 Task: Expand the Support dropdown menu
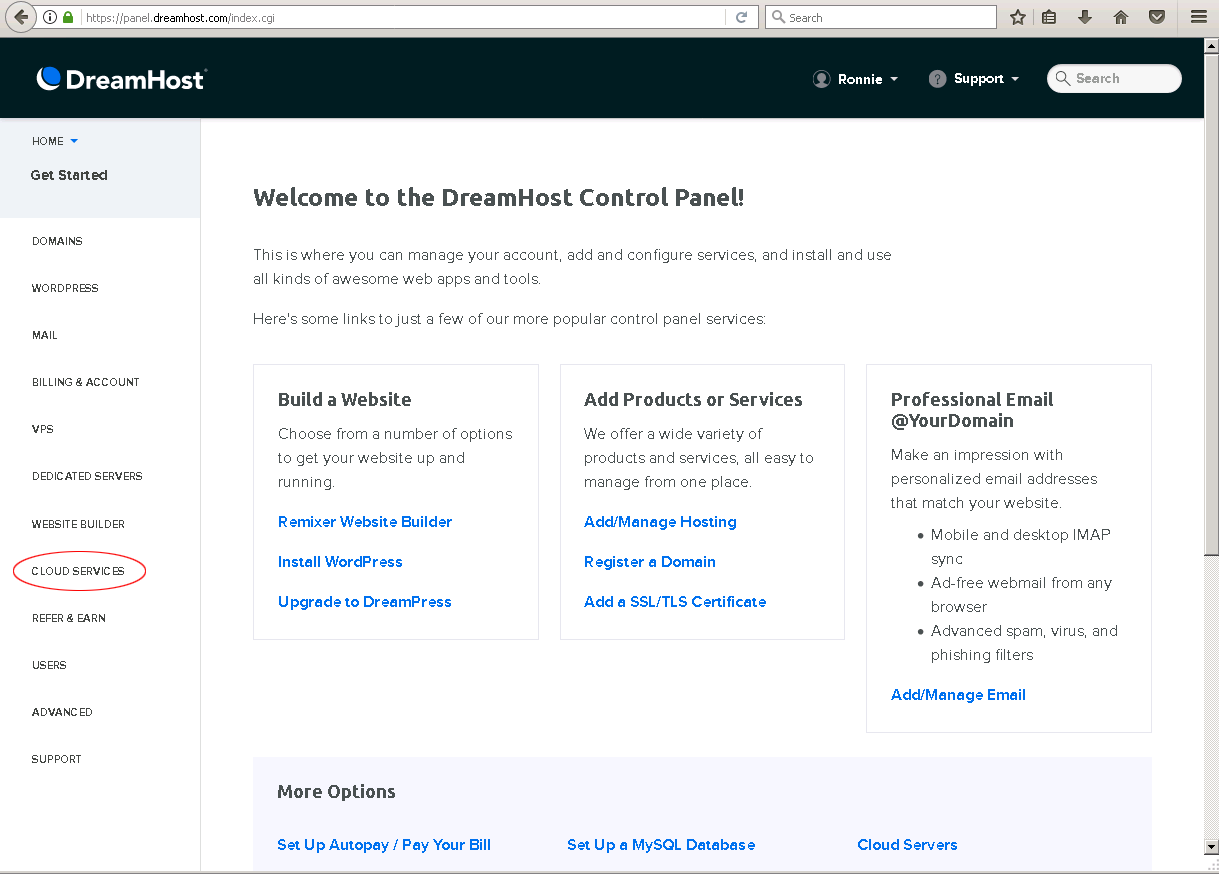1015,79
